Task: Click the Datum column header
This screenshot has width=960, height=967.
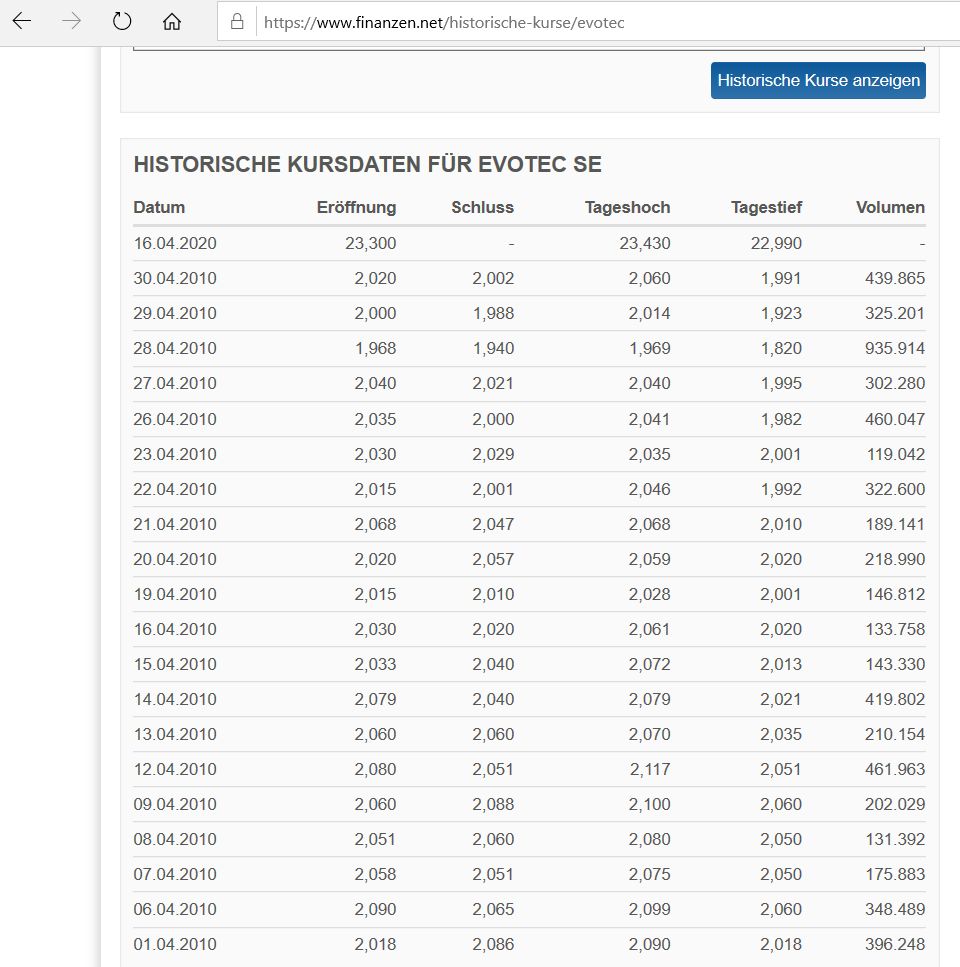Action: pos(159,207)
